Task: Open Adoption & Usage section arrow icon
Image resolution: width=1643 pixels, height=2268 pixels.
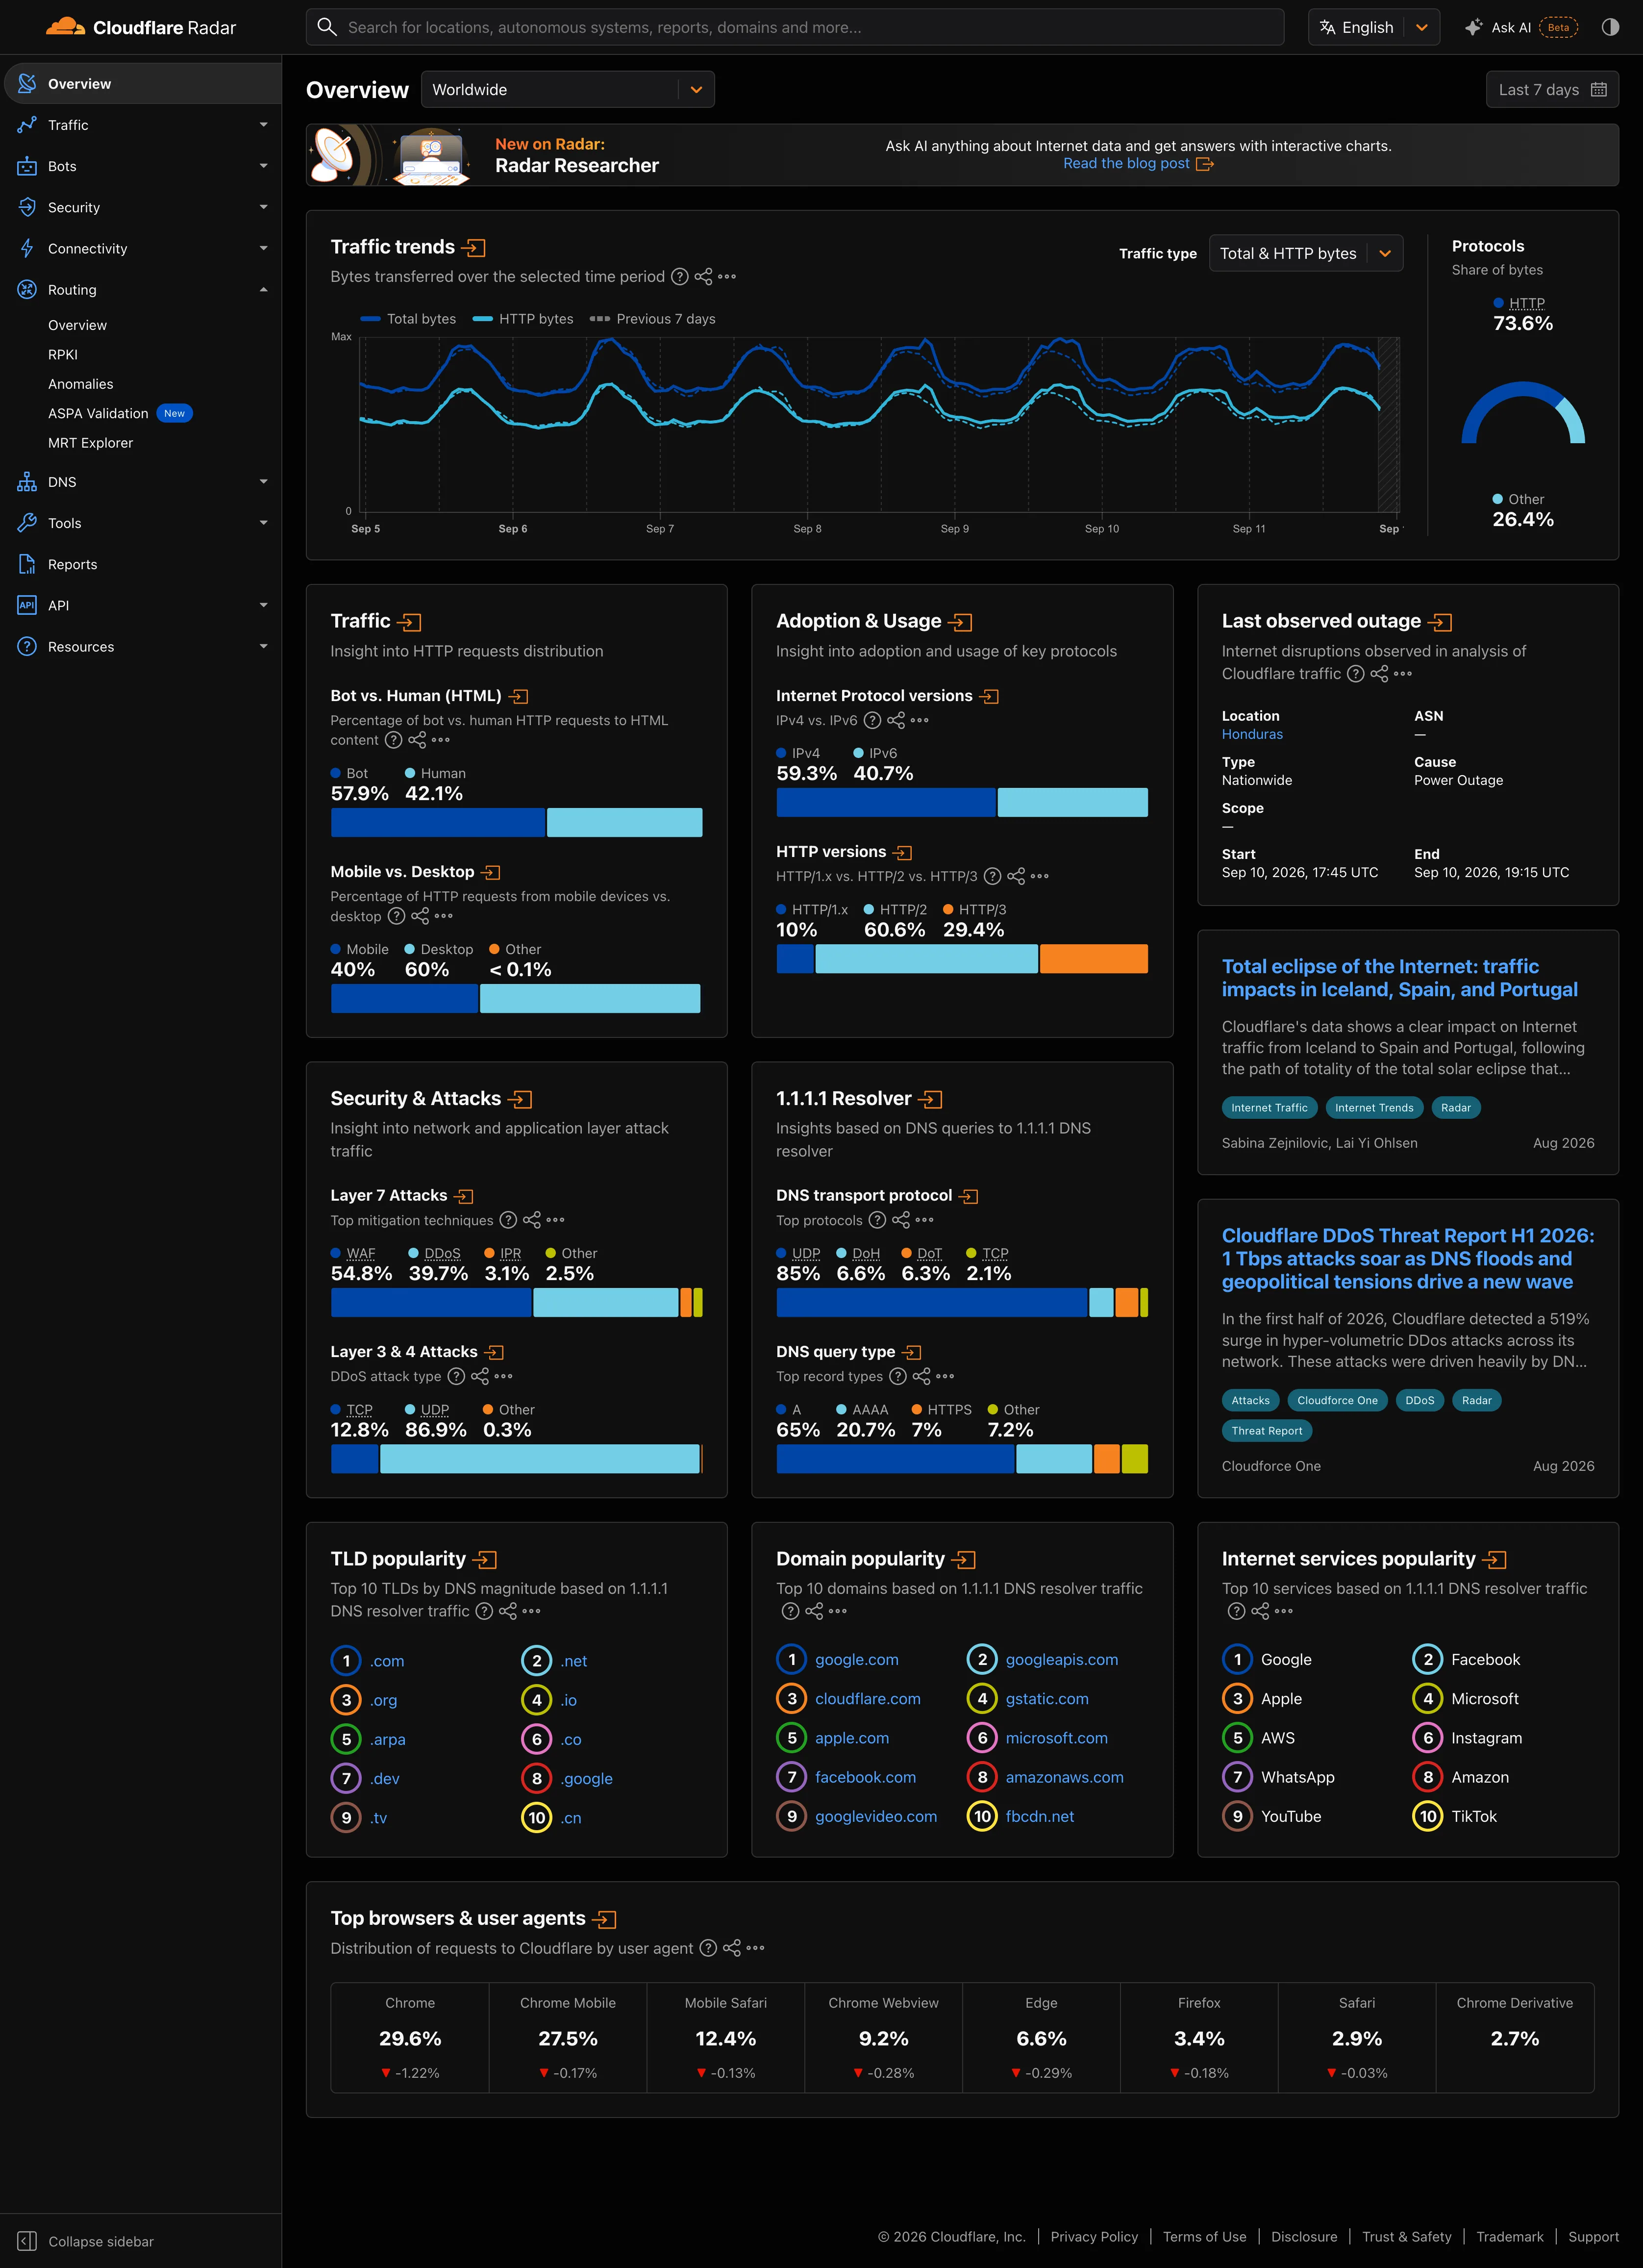Action: [x=960, y=622]
